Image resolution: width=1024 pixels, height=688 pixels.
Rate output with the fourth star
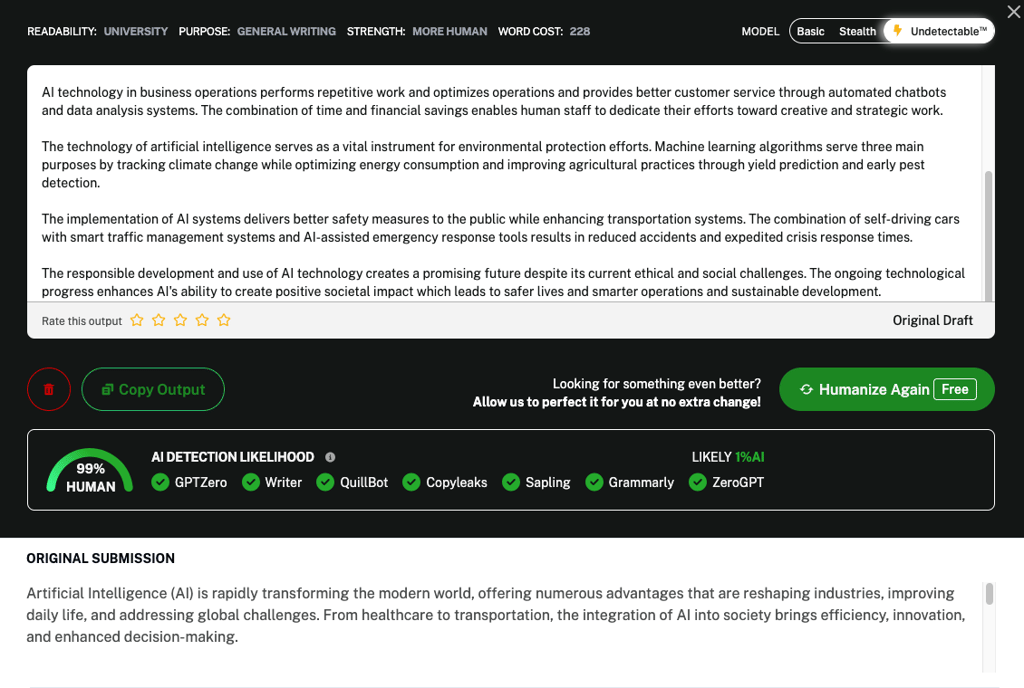(x=202, y=320)
